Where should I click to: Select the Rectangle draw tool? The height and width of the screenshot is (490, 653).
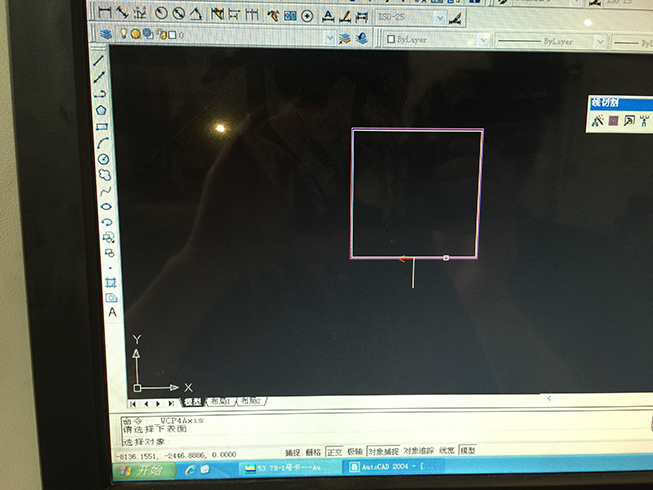point(102,127)
